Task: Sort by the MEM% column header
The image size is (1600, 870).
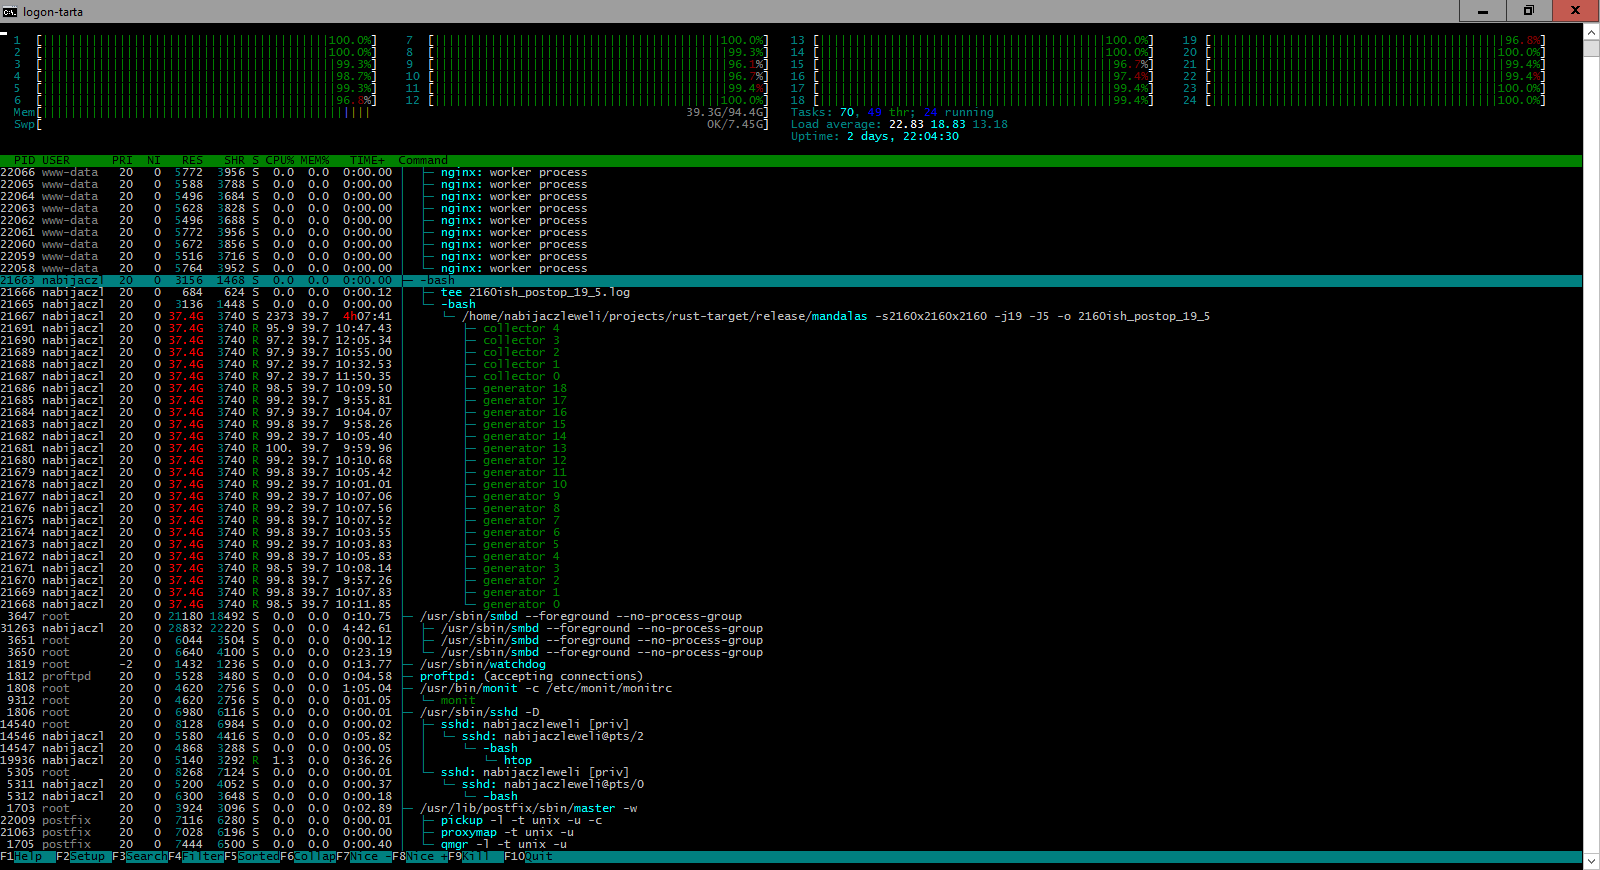Action: 315,161
